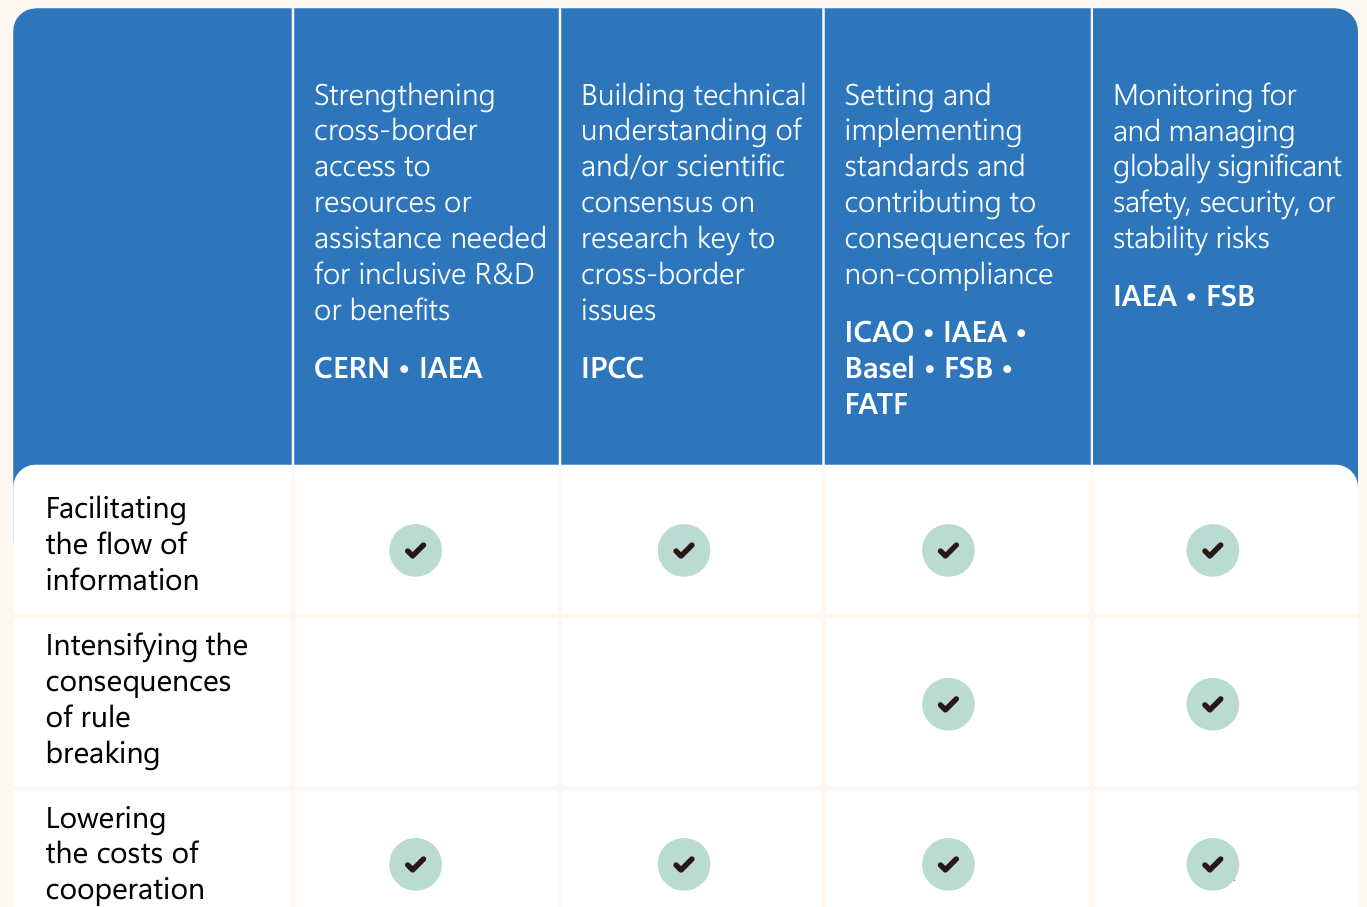This screenshot has width=1367, height=907.
Task: Click rule breaking checkmark in monitoring risks column
Action: pos(1213,704)
